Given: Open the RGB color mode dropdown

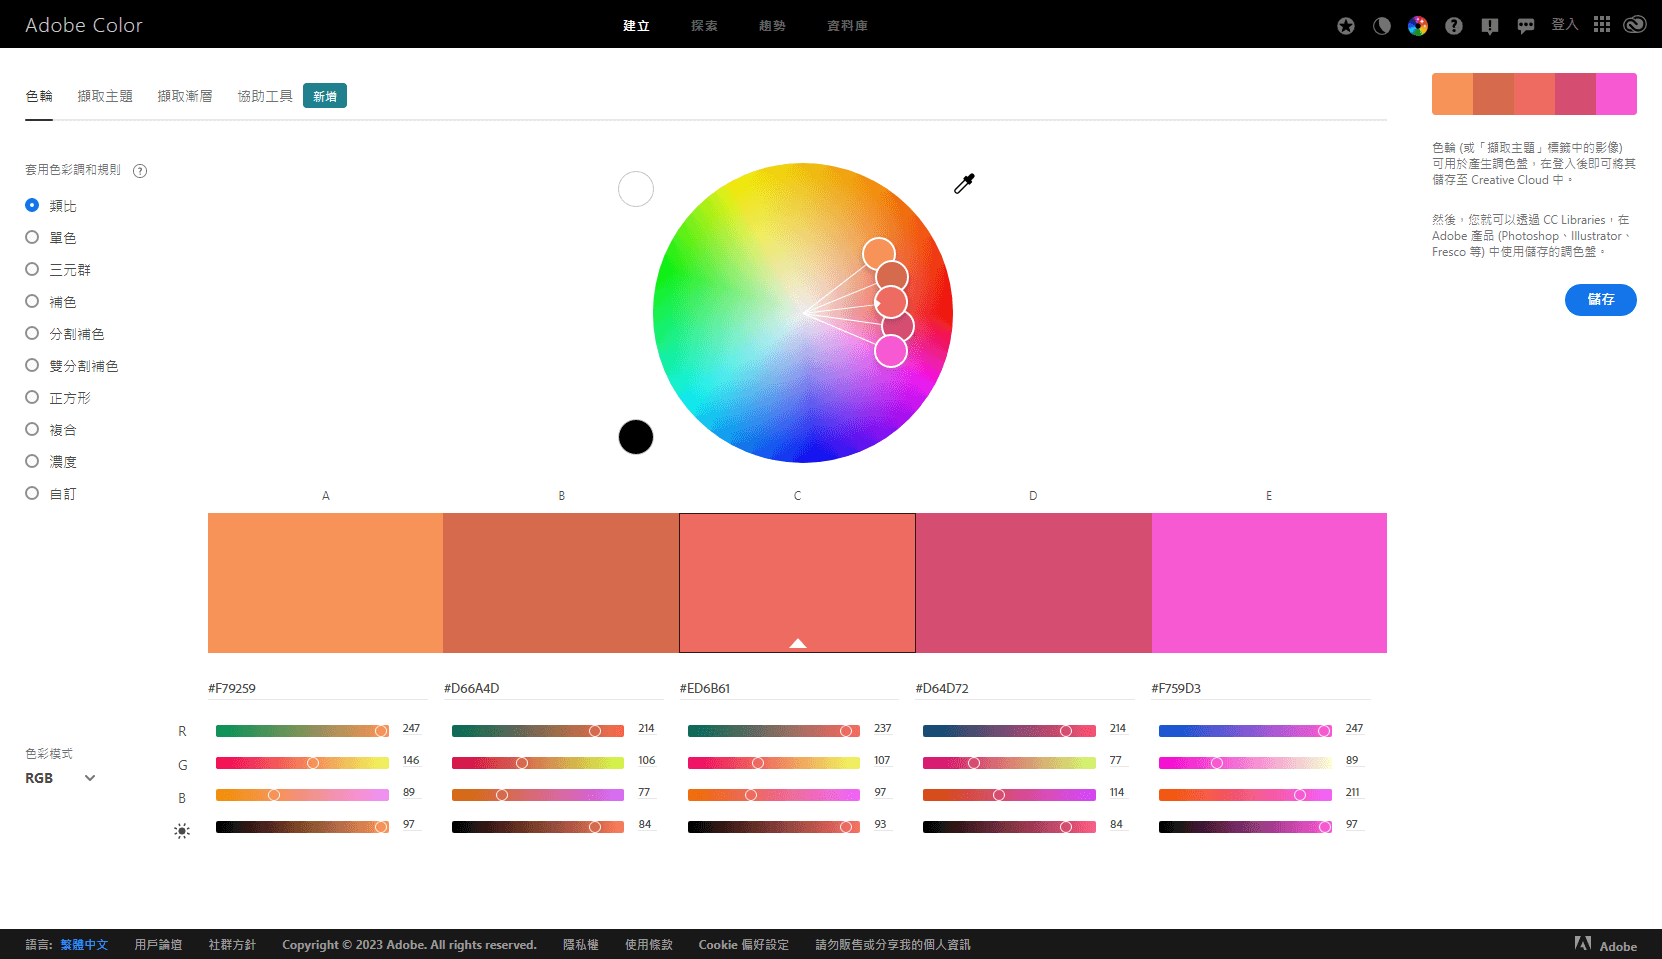Looking at the screenshot, I should pos(60,778).
